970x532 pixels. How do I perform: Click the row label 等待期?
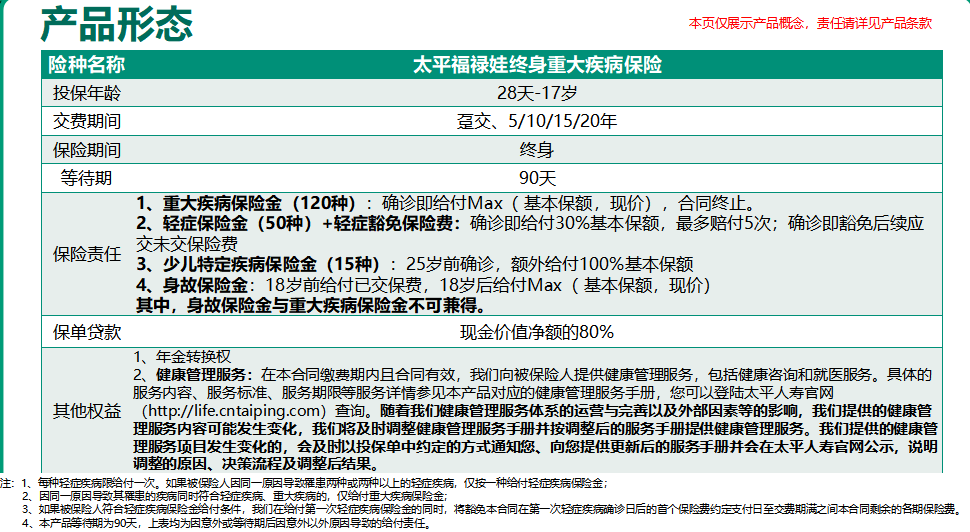87,178
